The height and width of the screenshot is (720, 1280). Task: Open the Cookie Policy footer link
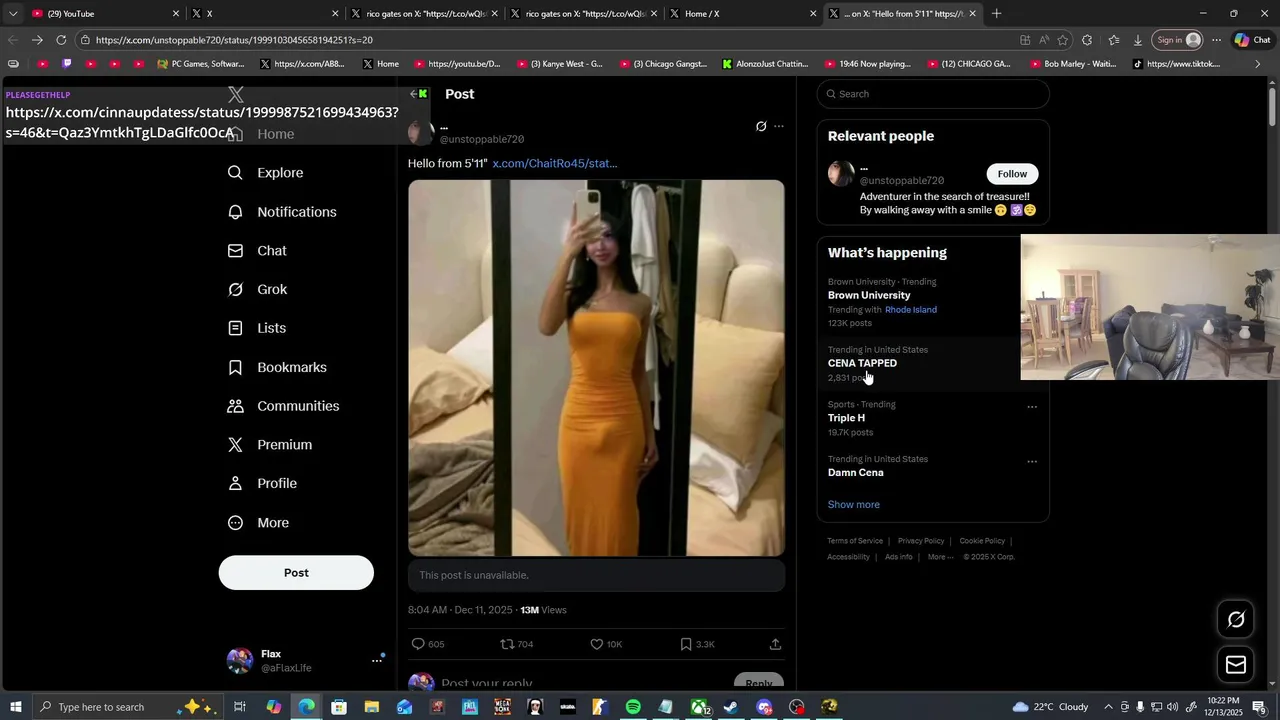point(982,541)
